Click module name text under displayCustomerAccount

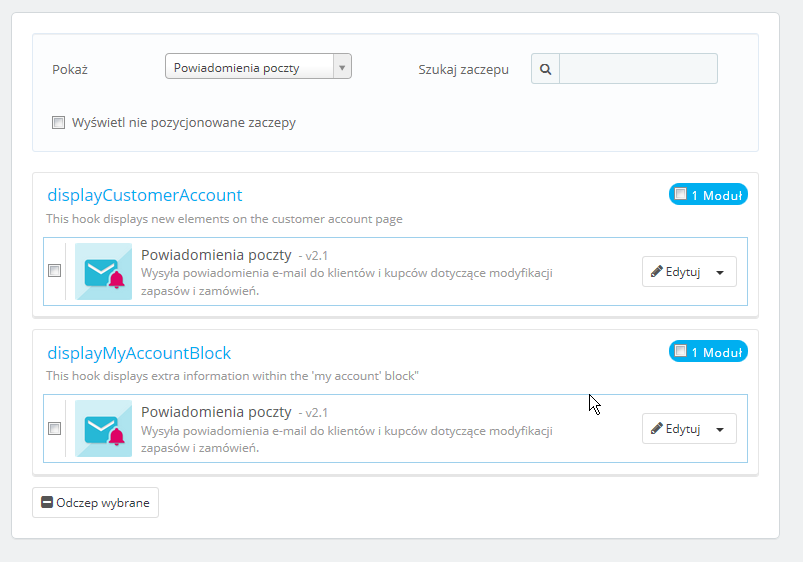pos(216,255)
